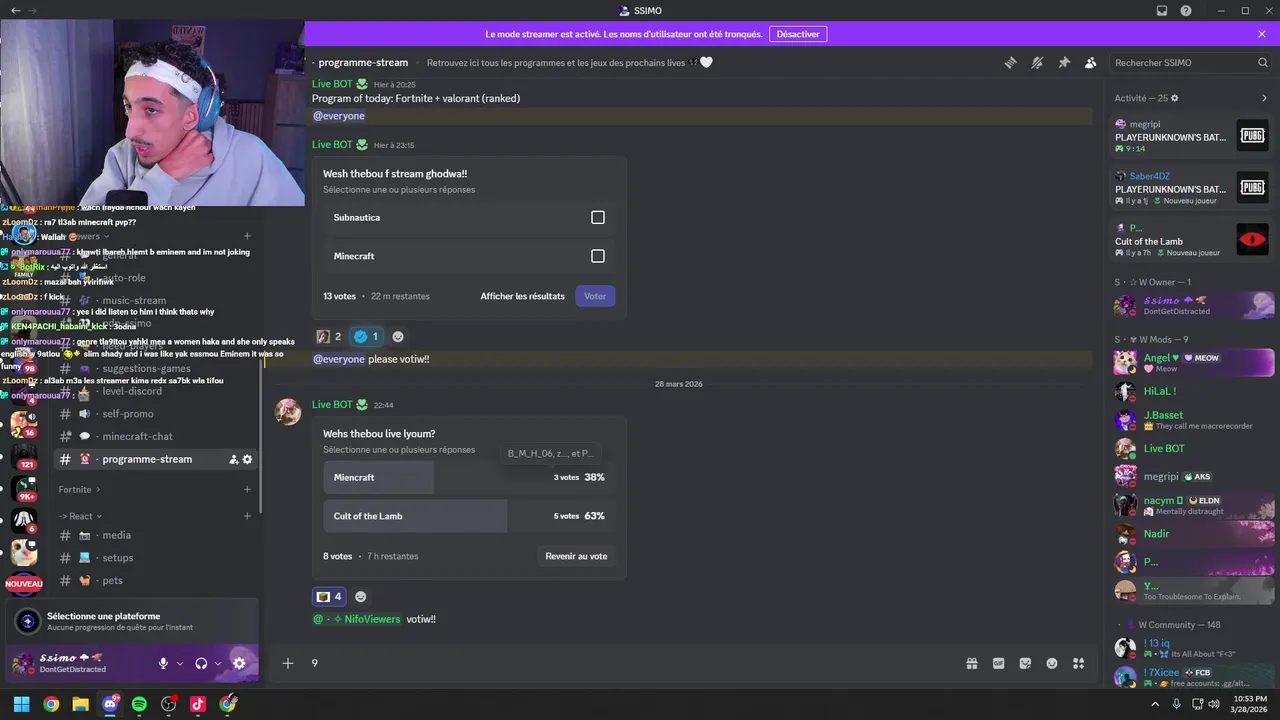Click the @everyone mention under Program of today

[339, 116]
